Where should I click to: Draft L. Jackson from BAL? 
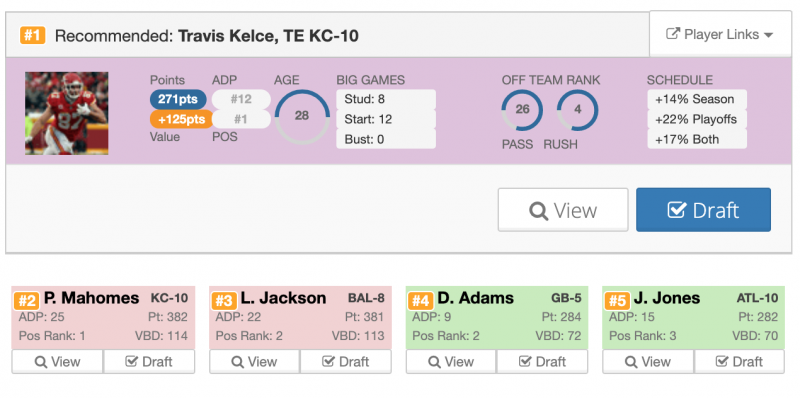345,362
